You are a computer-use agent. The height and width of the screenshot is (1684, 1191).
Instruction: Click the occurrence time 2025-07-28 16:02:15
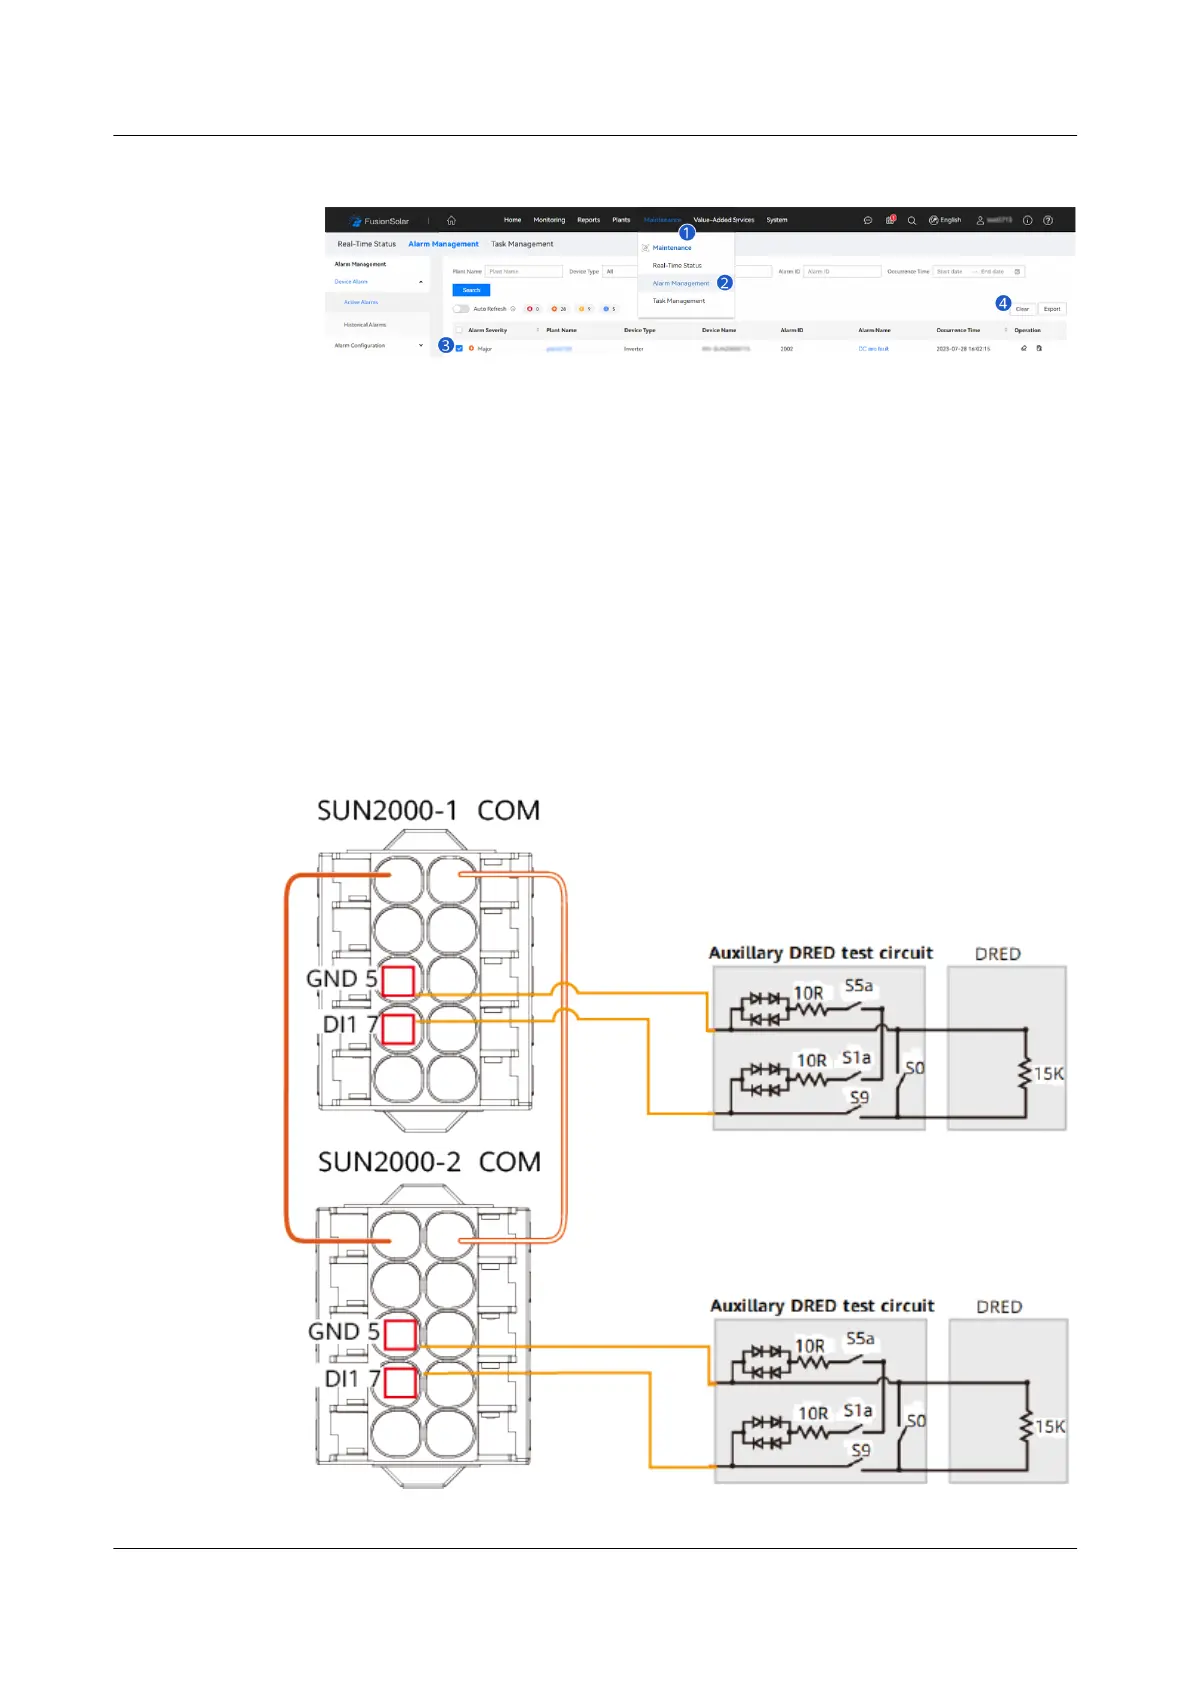click(963, 349)
